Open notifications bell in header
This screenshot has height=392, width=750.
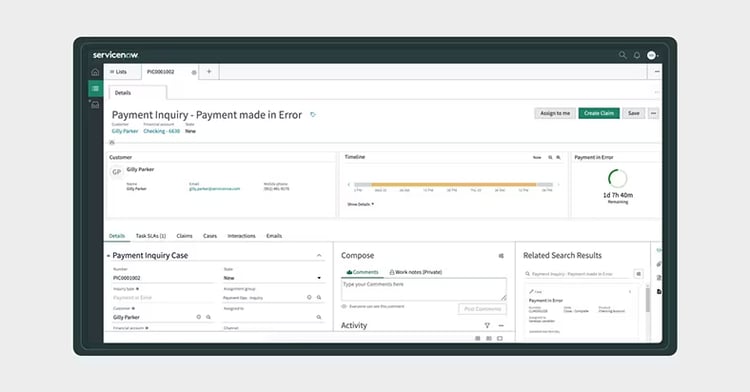[637, 55]
